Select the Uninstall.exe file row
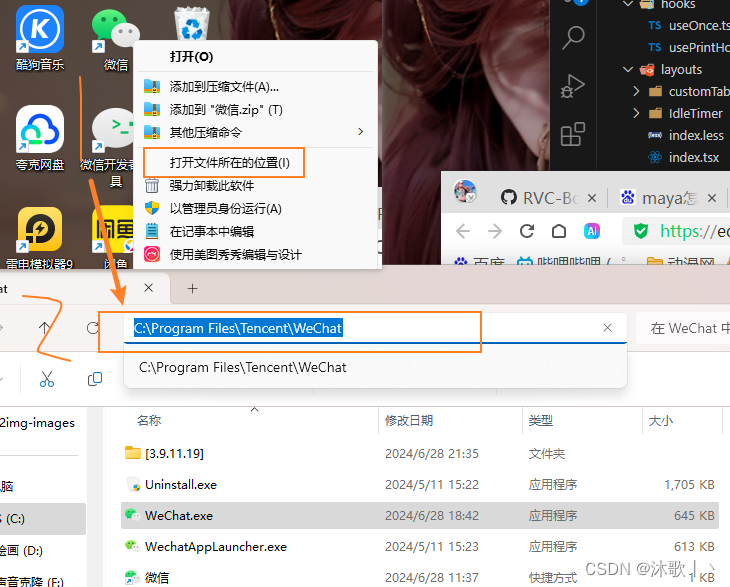Screen dimensions: 730x587 pos(419,485)
